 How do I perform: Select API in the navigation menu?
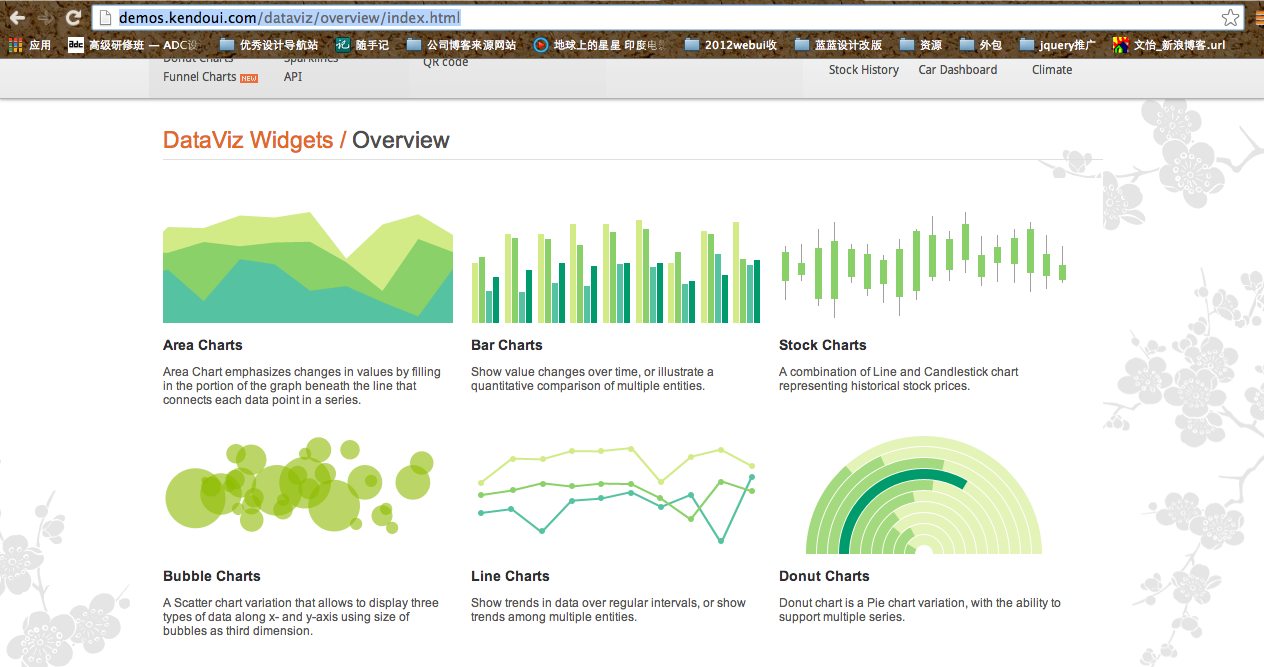(293, 77)
